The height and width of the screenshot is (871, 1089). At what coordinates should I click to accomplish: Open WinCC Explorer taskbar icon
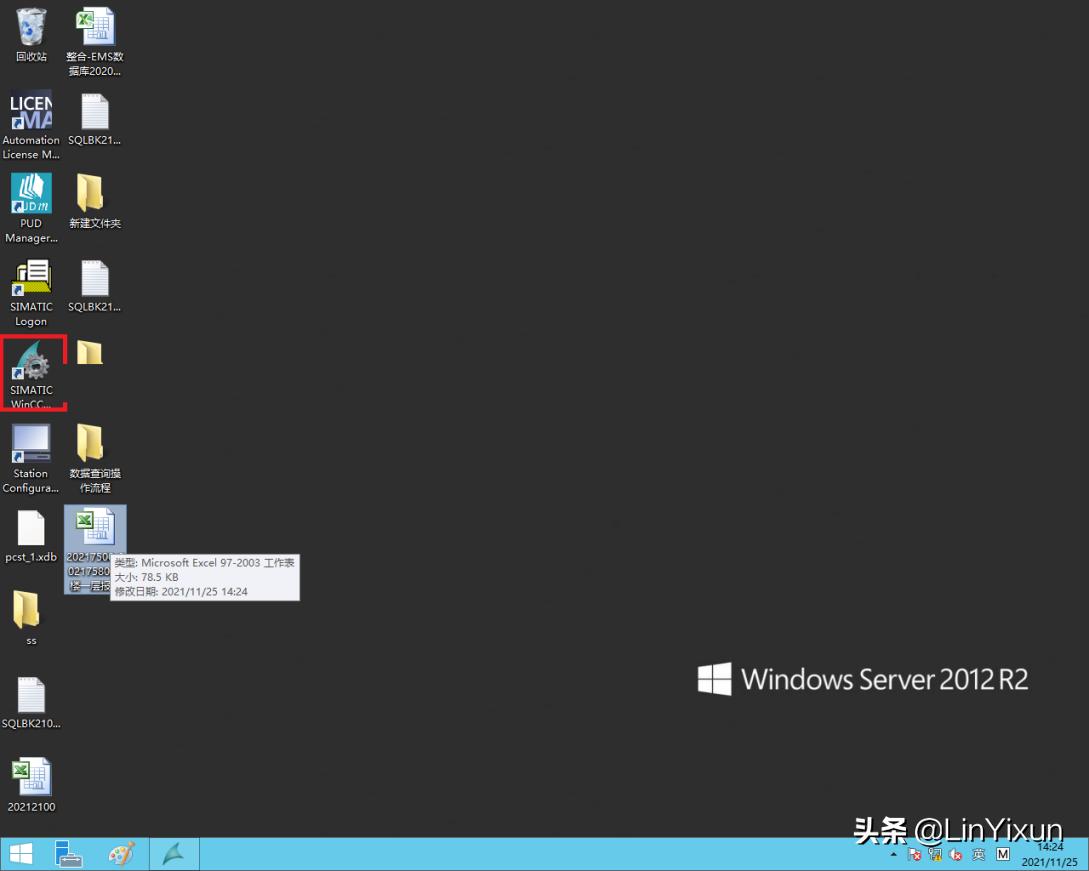point(174,854)
